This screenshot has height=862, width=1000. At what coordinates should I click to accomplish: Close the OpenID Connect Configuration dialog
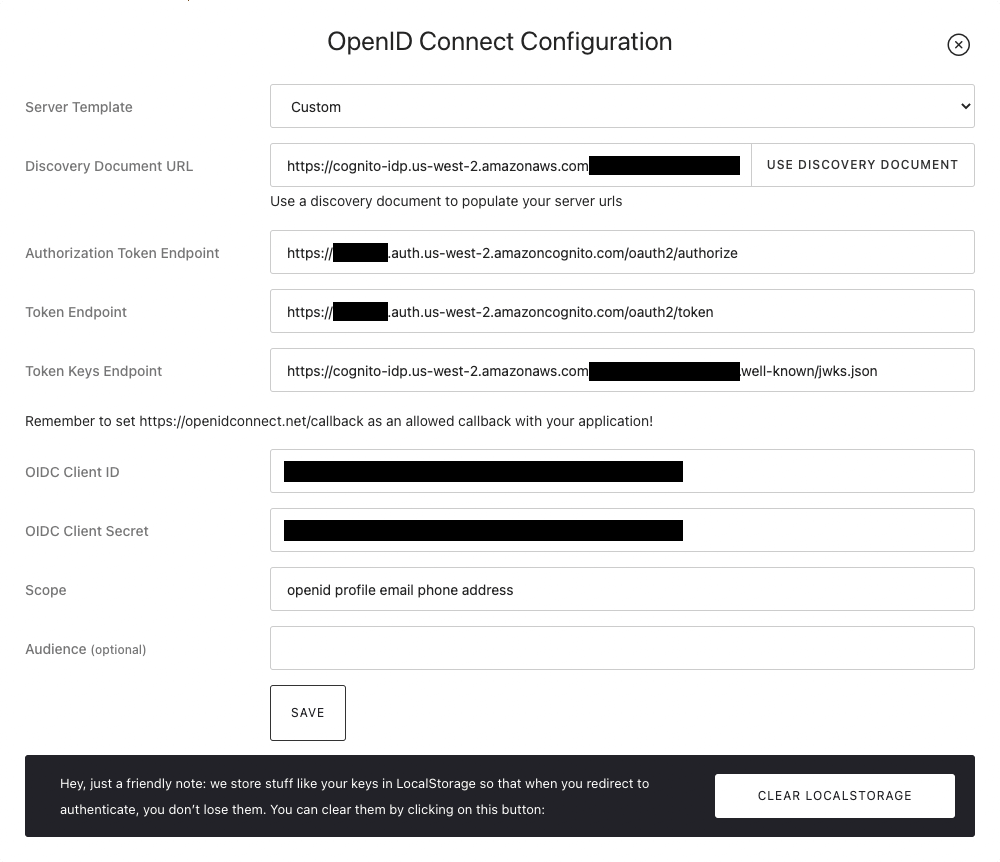[958, 44]
